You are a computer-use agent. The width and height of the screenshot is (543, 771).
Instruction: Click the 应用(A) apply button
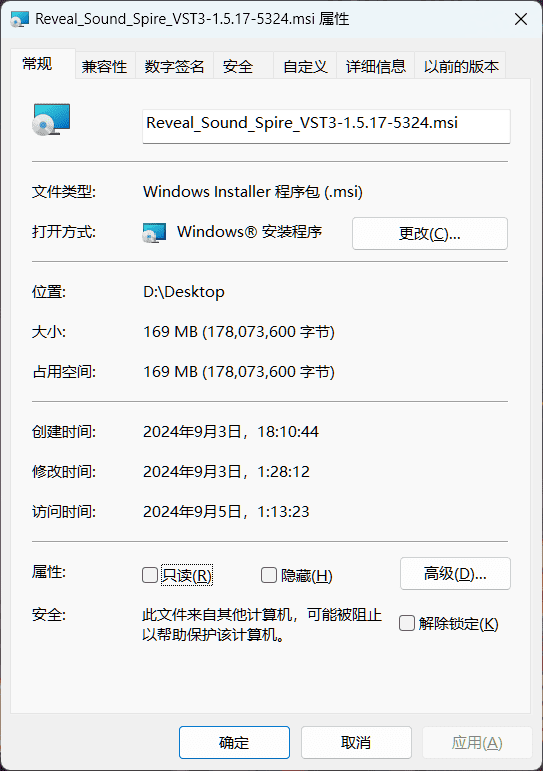click(x=477, y=742)
